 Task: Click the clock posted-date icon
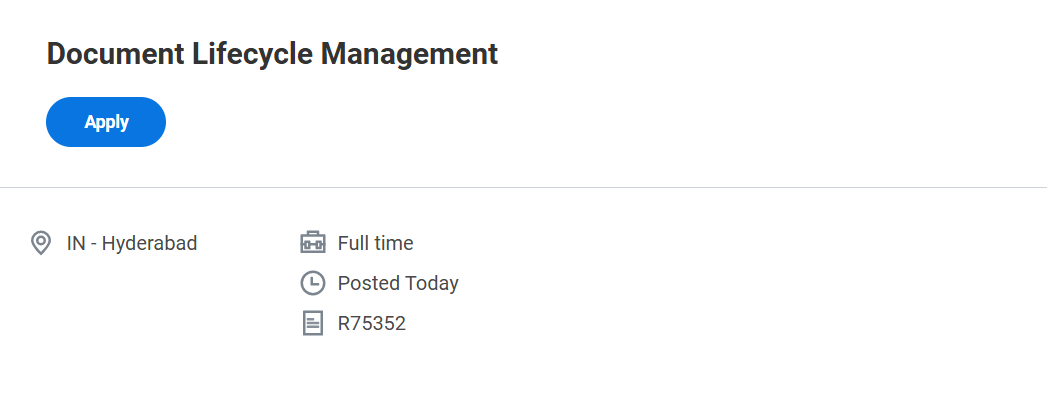[x=312, y=283]
